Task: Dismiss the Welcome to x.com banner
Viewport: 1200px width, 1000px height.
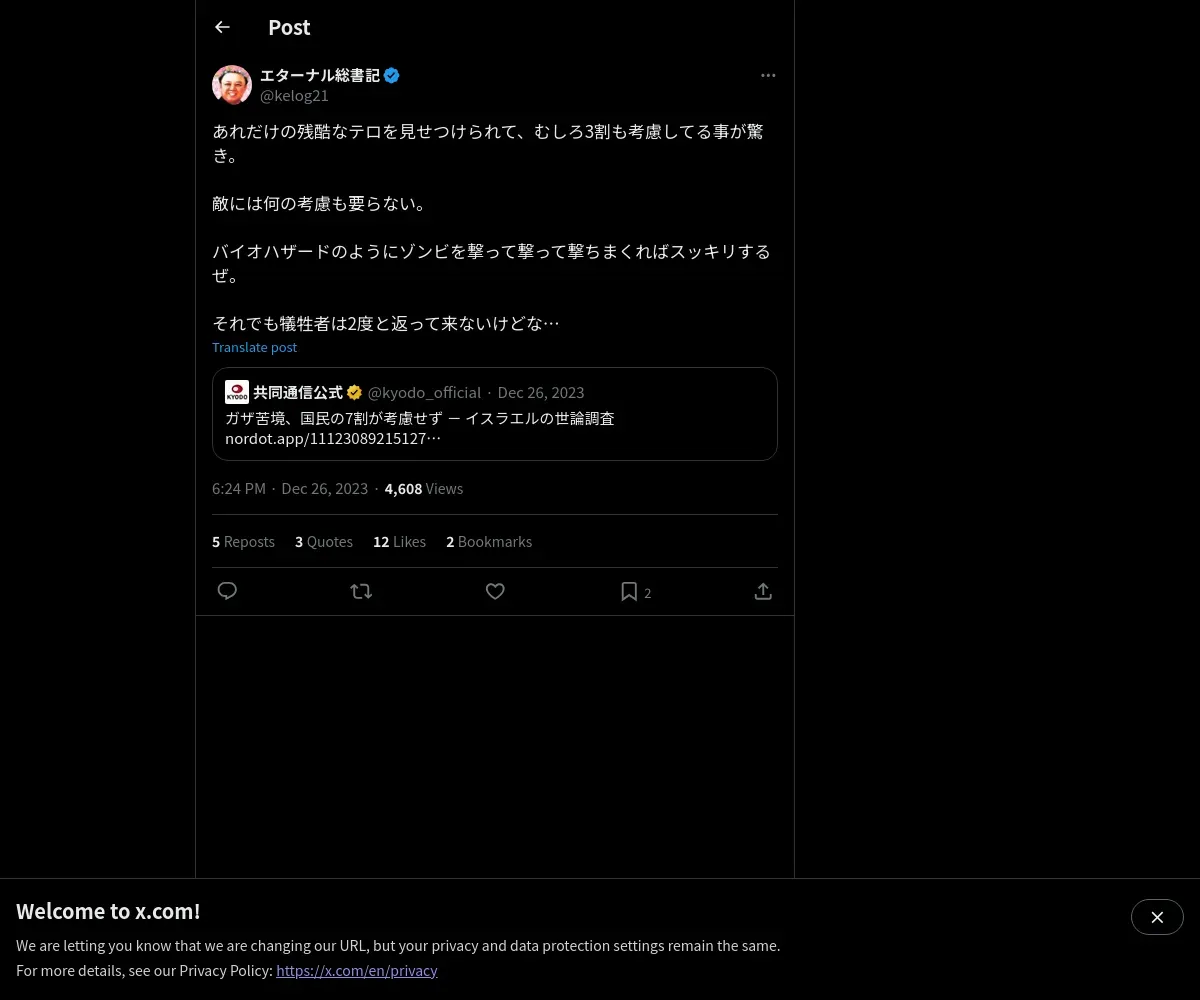Action: pos(1157,917)
